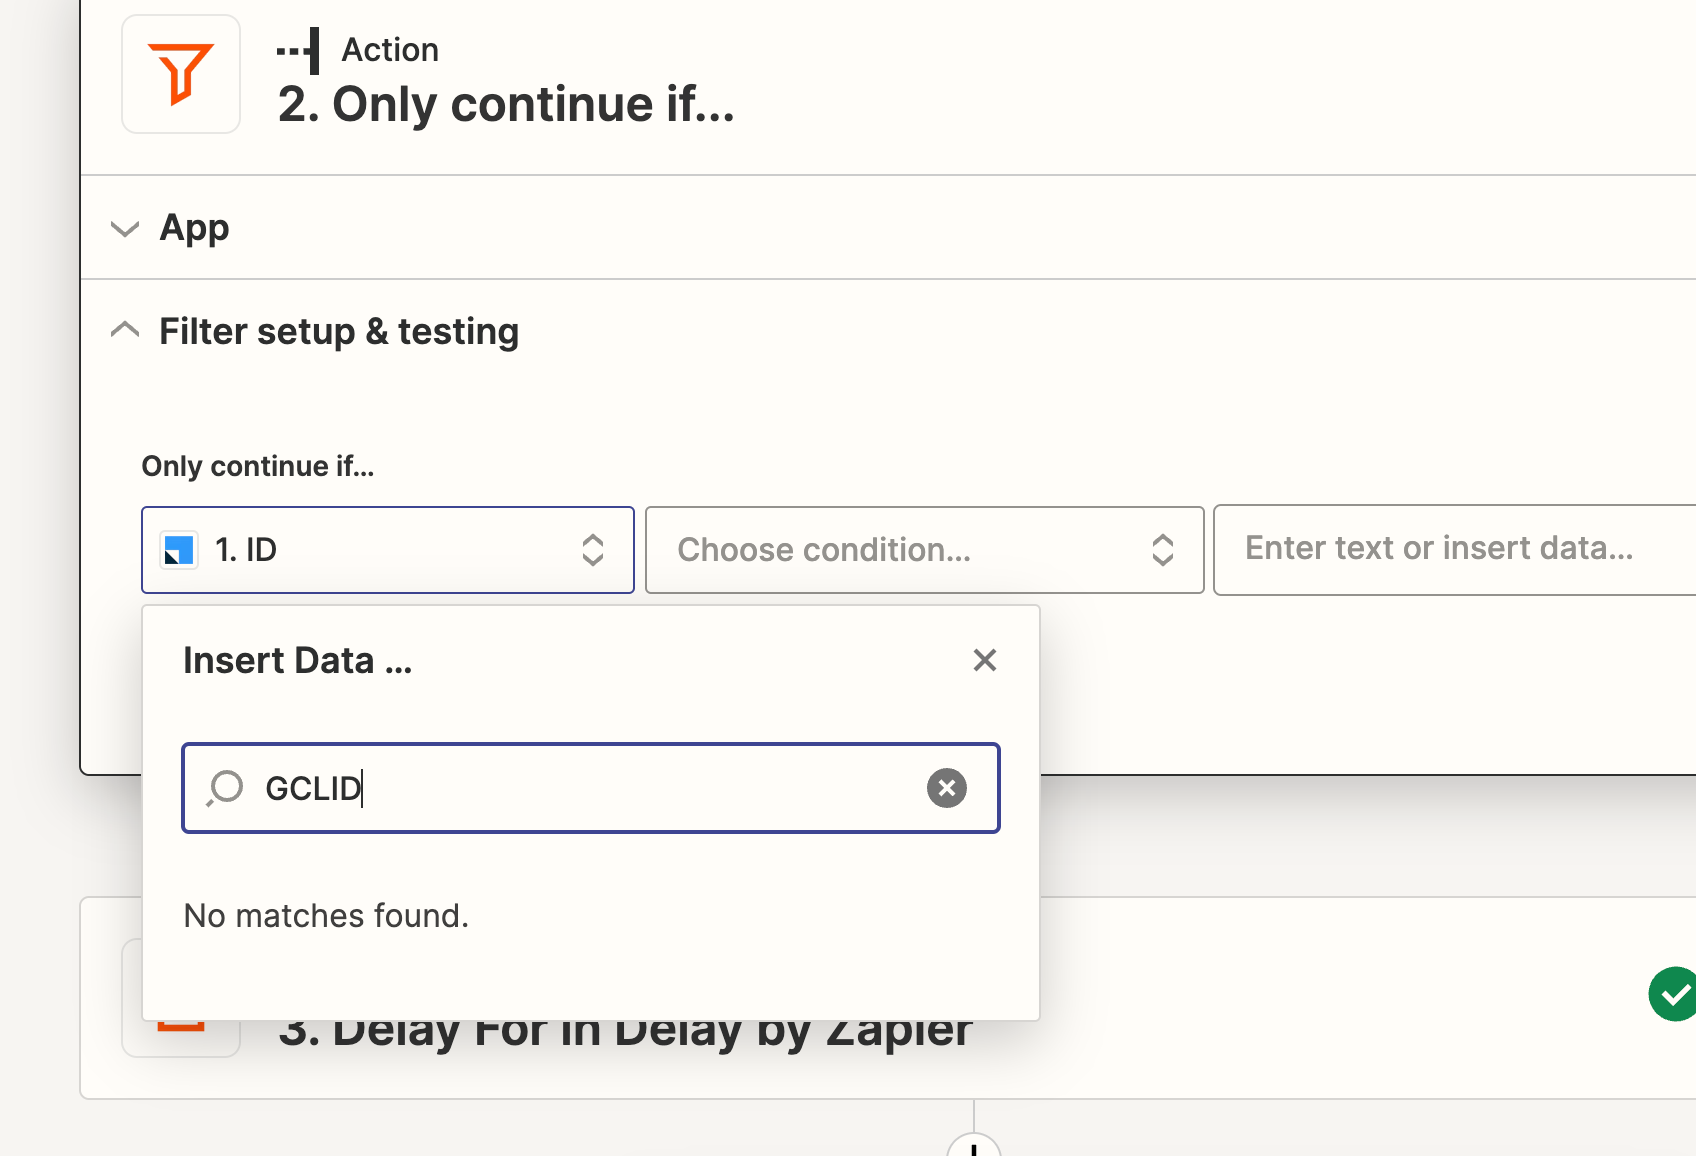Collapse Filter setup & testing chevron
This screenshot has width=1696, height=1156.
click(x=125, y=330)
